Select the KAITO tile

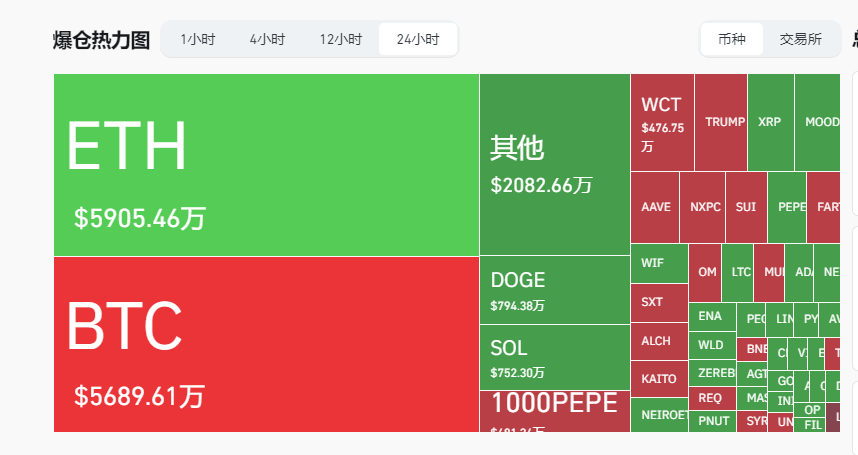pos(658,379)
